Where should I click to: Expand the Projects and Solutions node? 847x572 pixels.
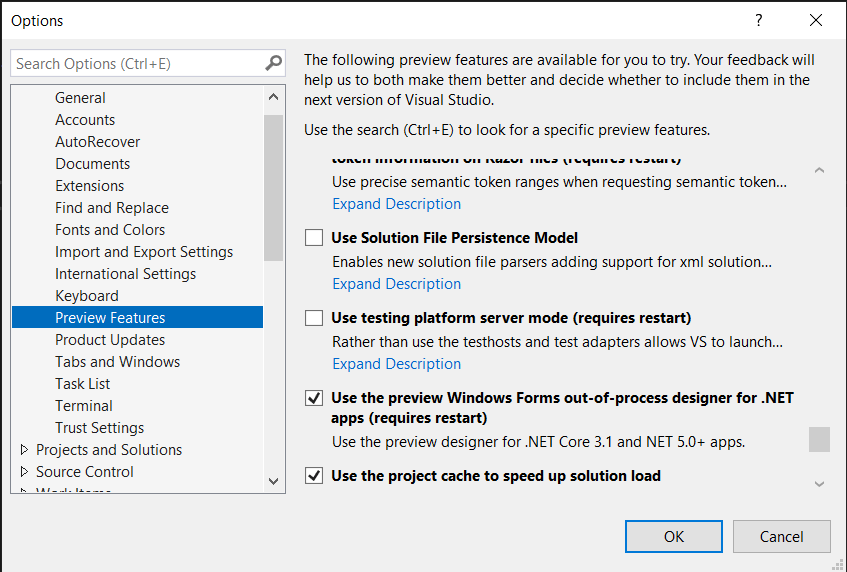click(x=24, y=449)
